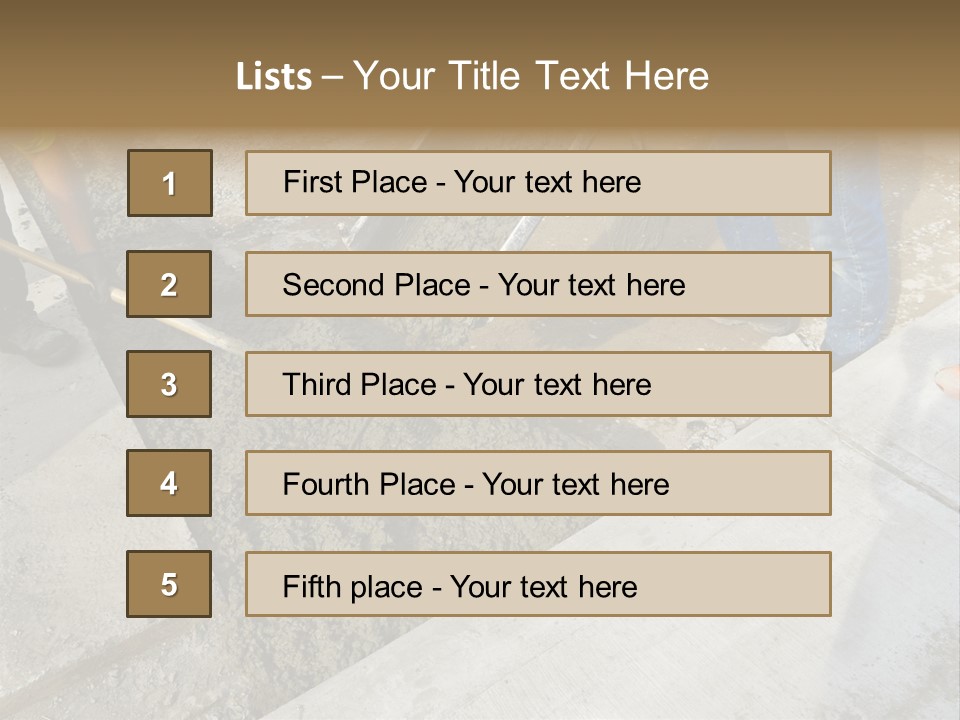Click the word 'First' in the top bar
This screenshot has height=720, width=960.
pos(312,182)
